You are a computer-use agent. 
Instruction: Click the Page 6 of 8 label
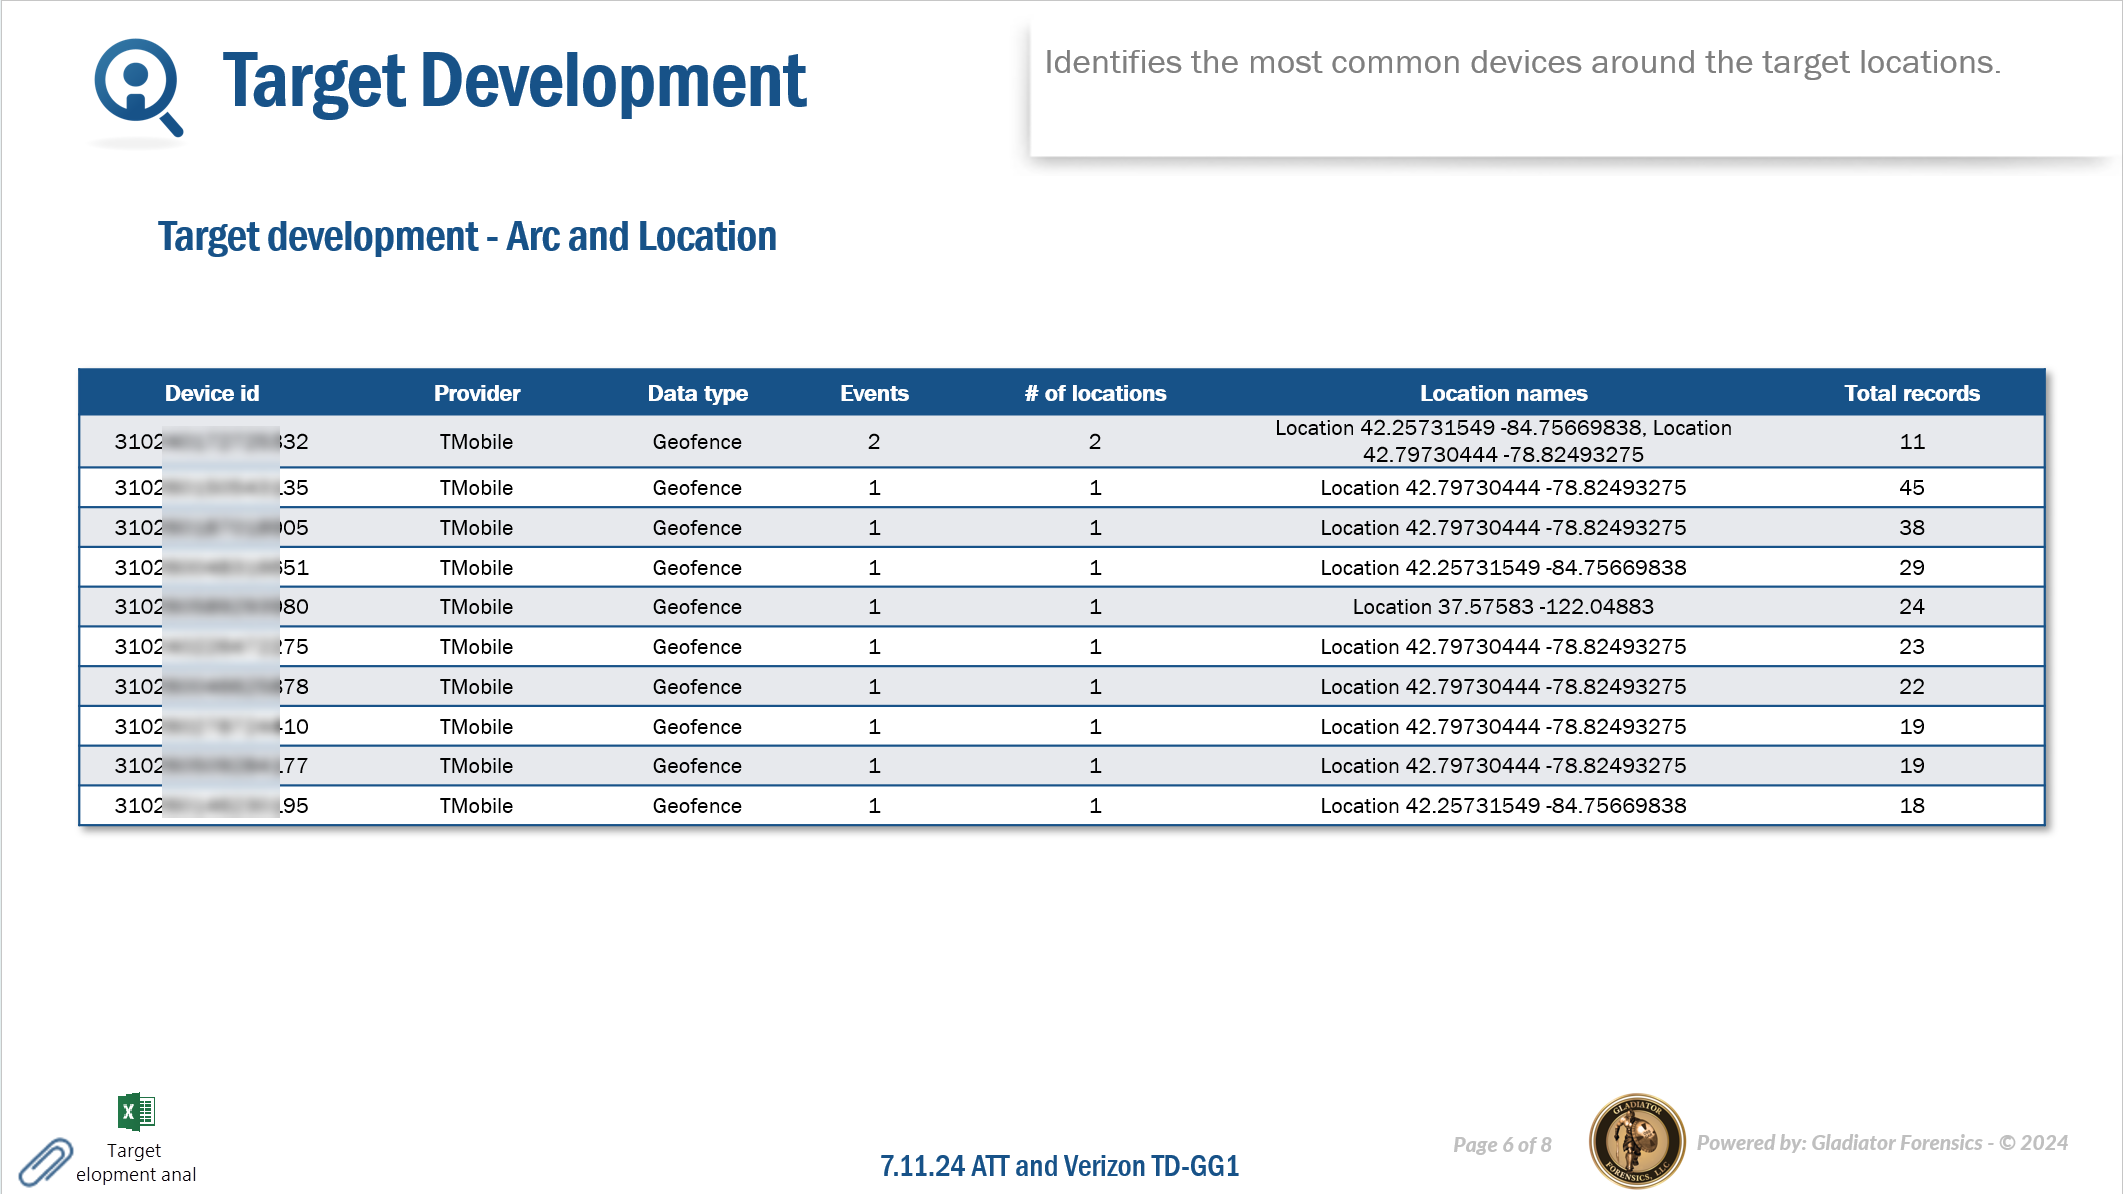pyautogui.click(x=1501, y=1145)
